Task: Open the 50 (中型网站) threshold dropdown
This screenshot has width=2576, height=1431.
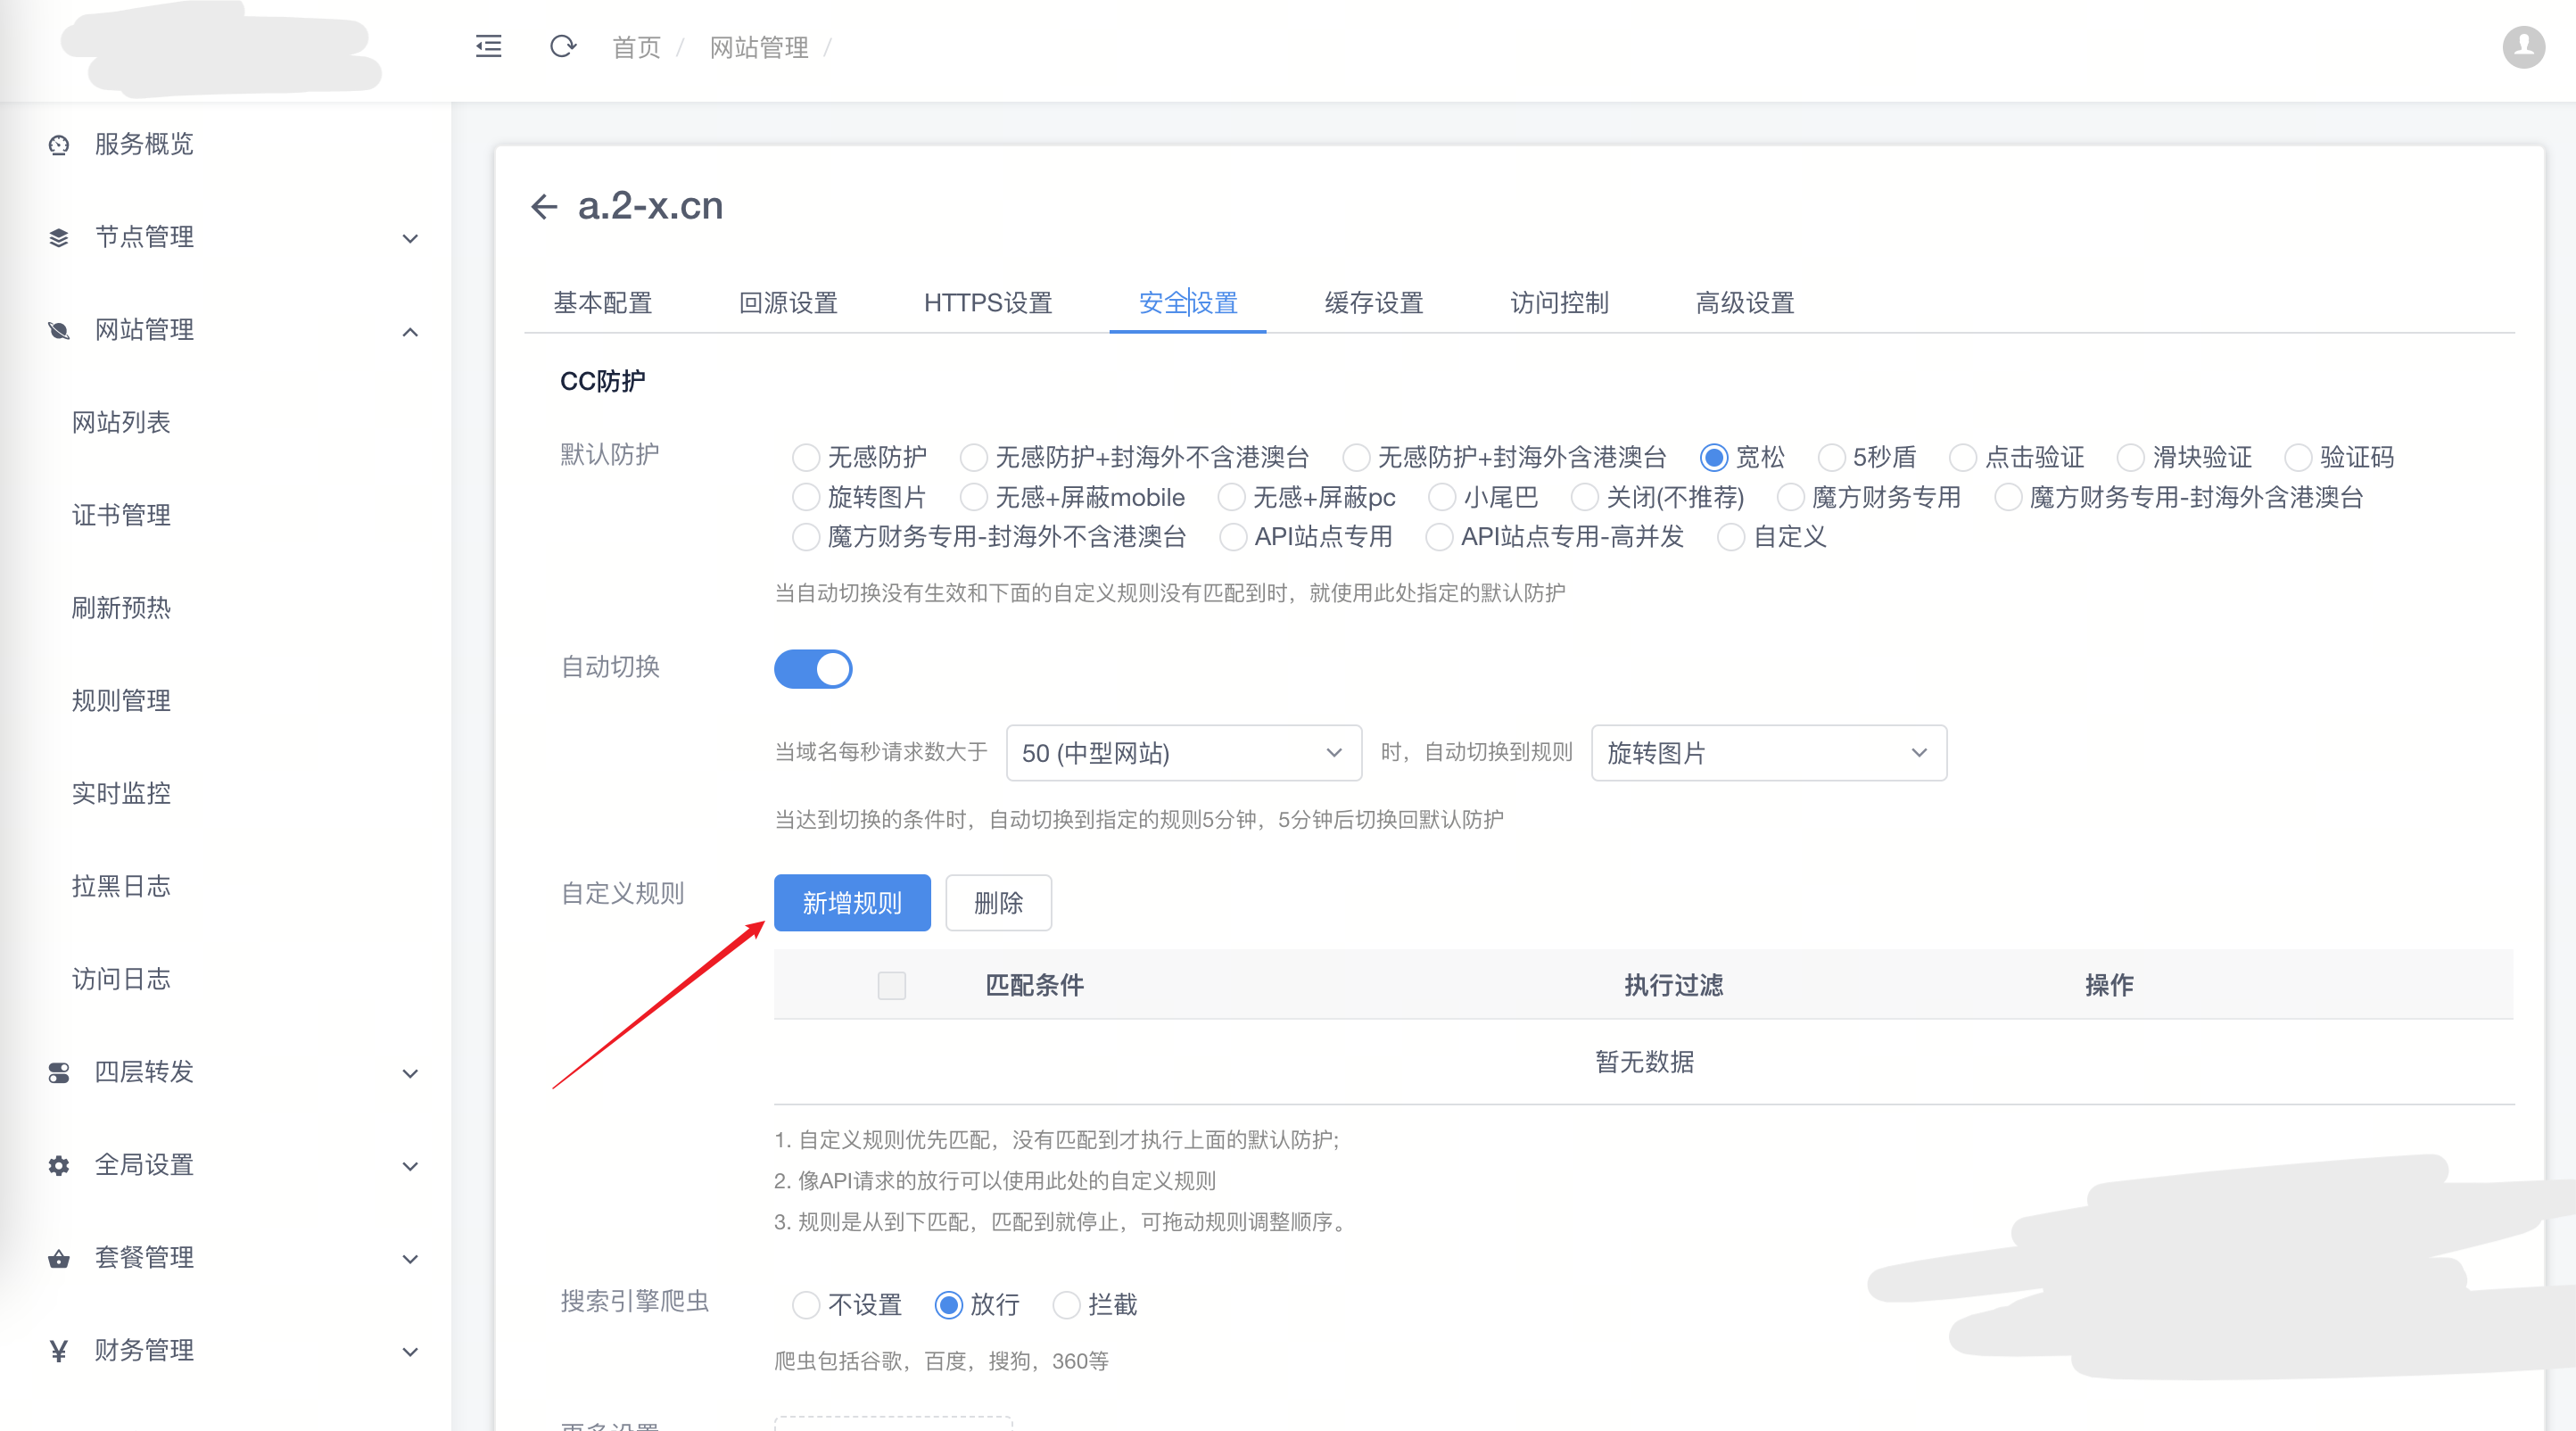Action: pos(1183,753)
